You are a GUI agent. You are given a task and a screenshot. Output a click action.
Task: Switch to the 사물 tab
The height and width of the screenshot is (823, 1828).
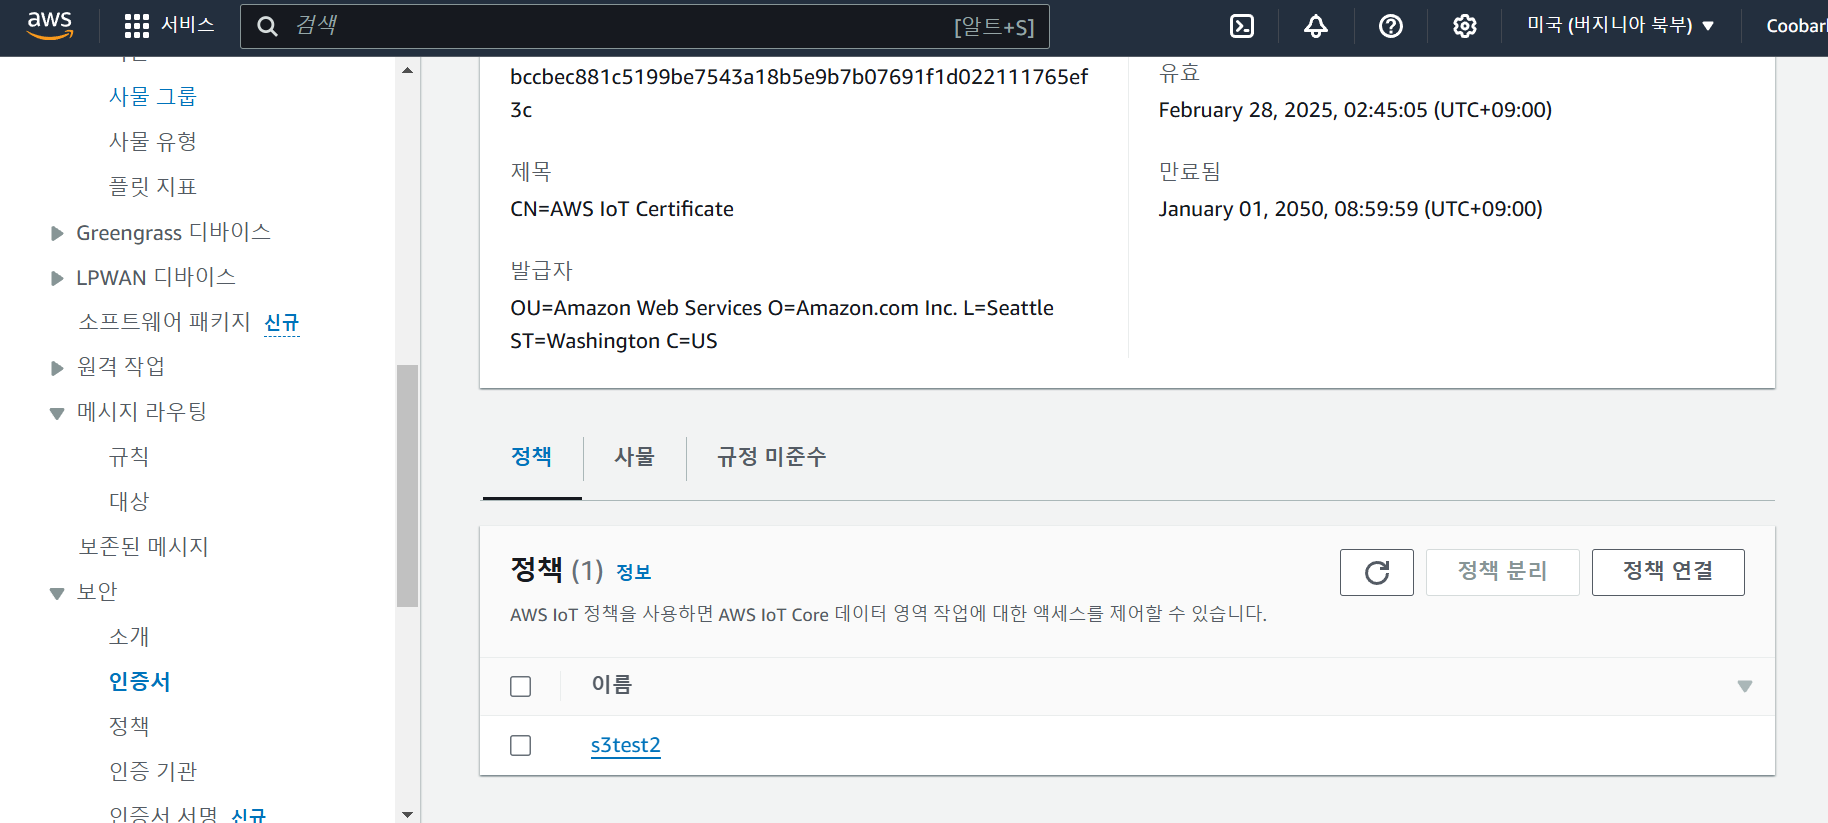coord(634,457)
